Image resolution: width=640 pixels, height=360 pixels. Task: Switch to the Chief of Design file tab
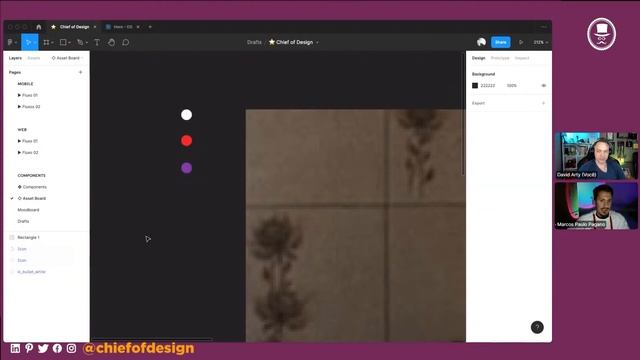point(74,27)
